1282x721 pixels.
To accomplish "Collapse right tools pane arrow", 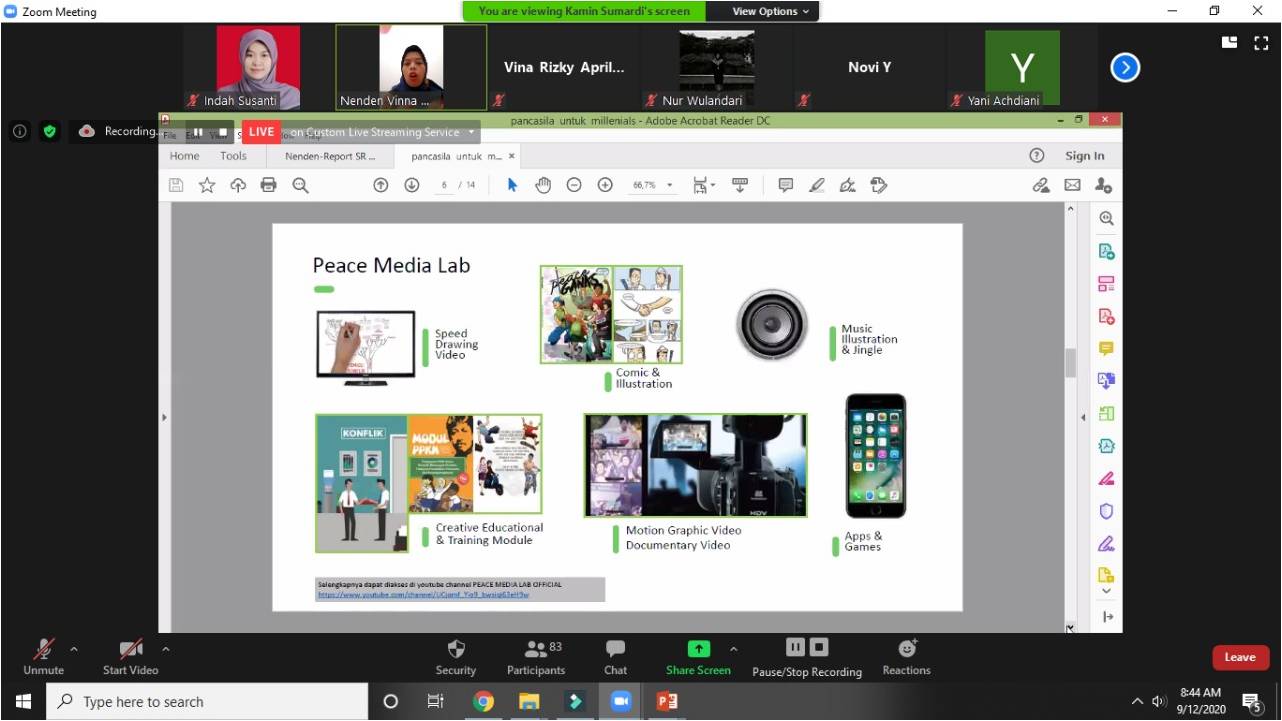I will [x=1083, y=417].
